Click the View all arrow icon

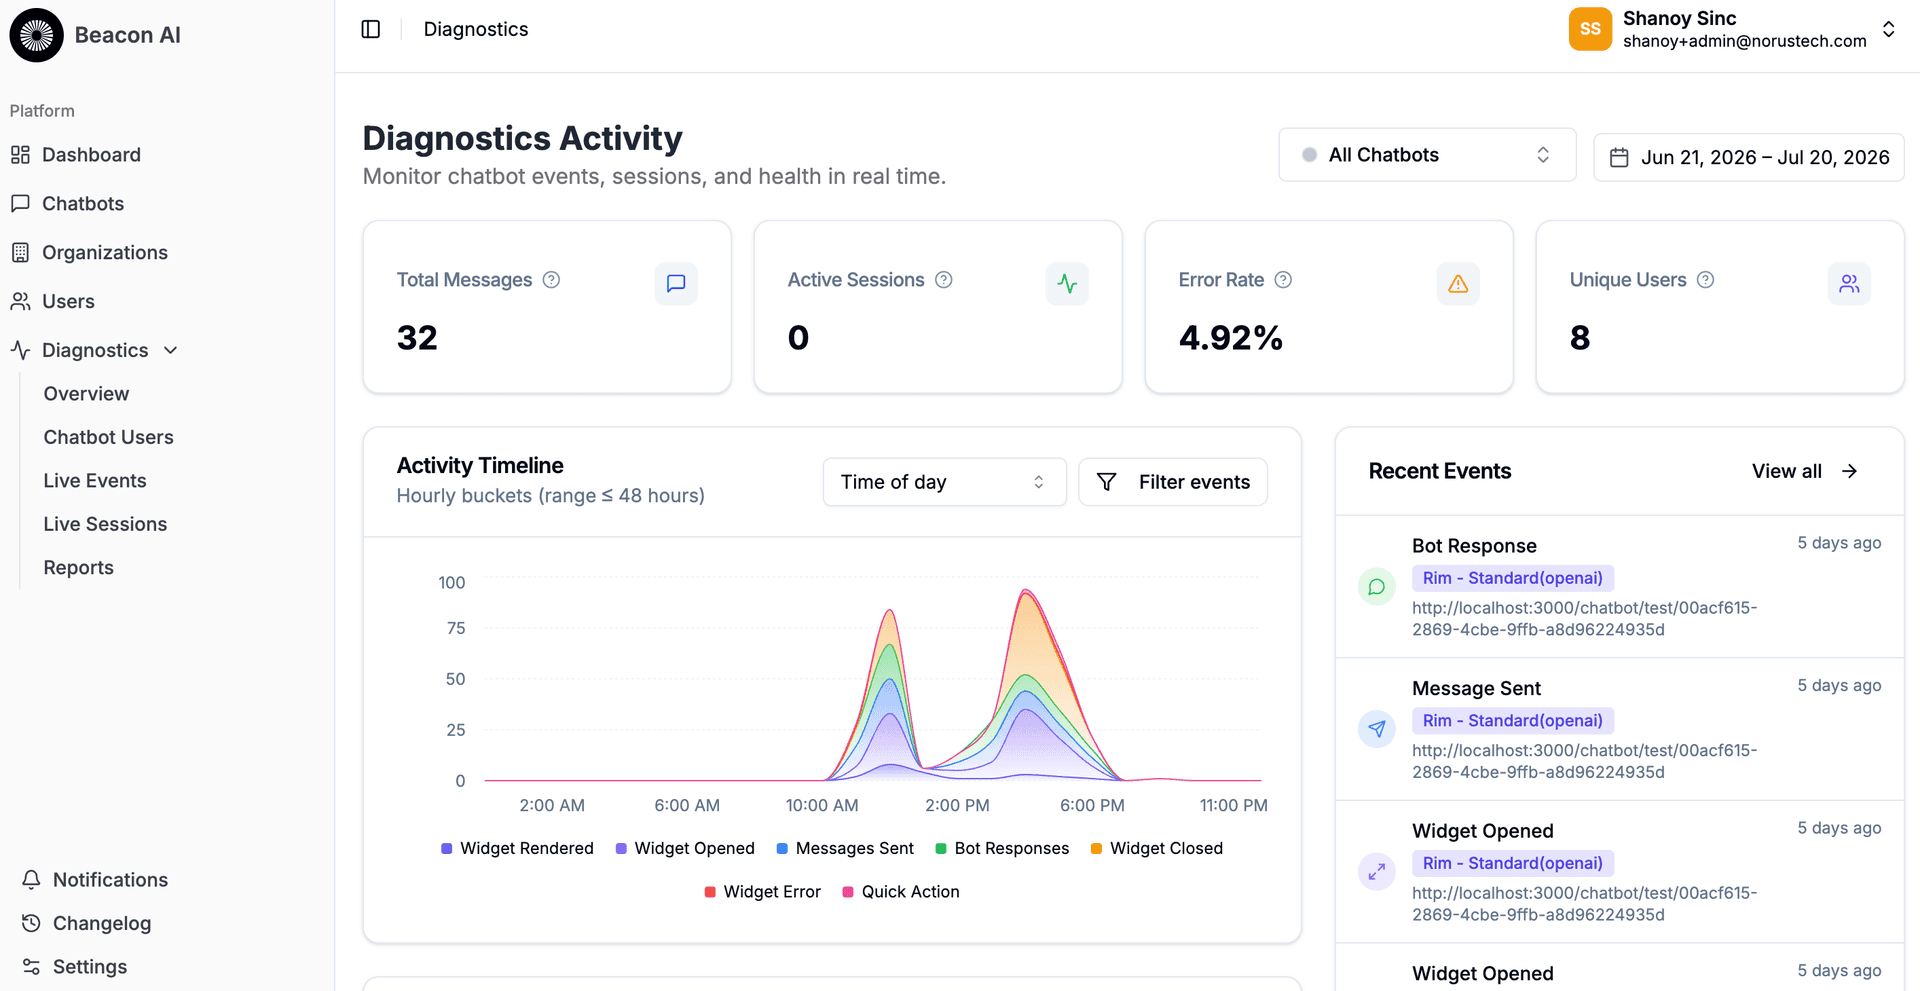[x=1850, y=471]
